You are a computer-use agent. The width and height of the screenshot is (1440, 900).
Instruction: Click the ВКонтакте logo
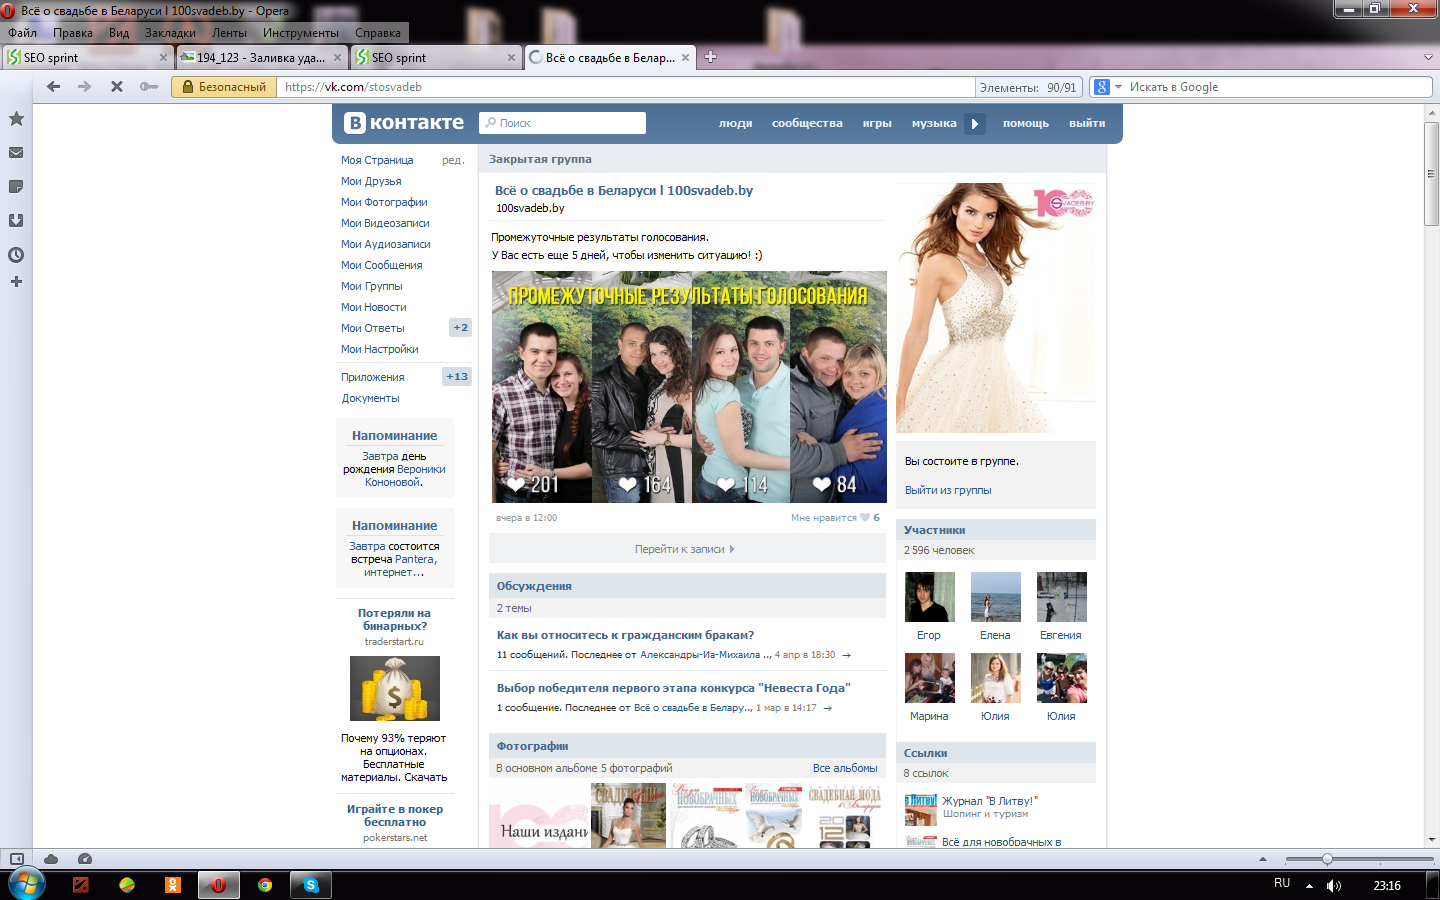(x=404, y=123)
